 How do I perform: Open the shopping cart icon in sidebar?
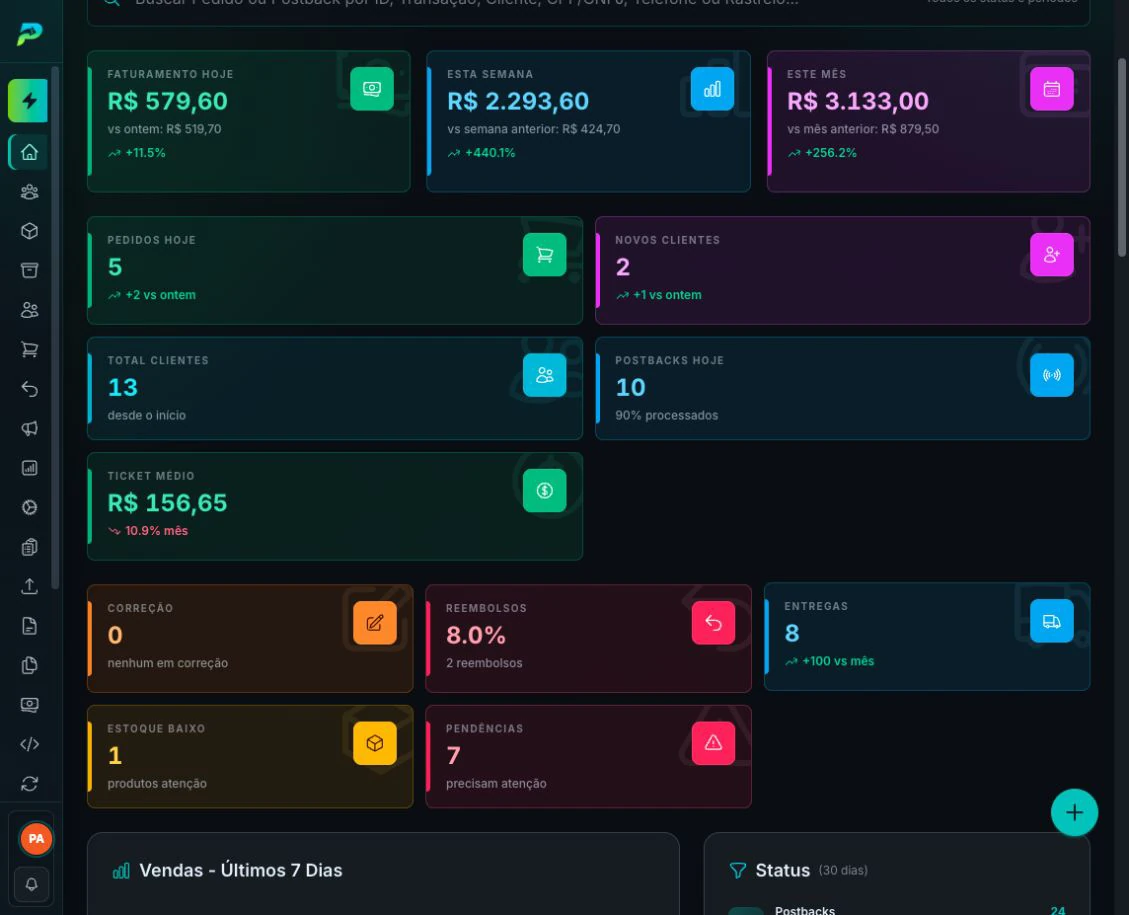click(29, 349)
